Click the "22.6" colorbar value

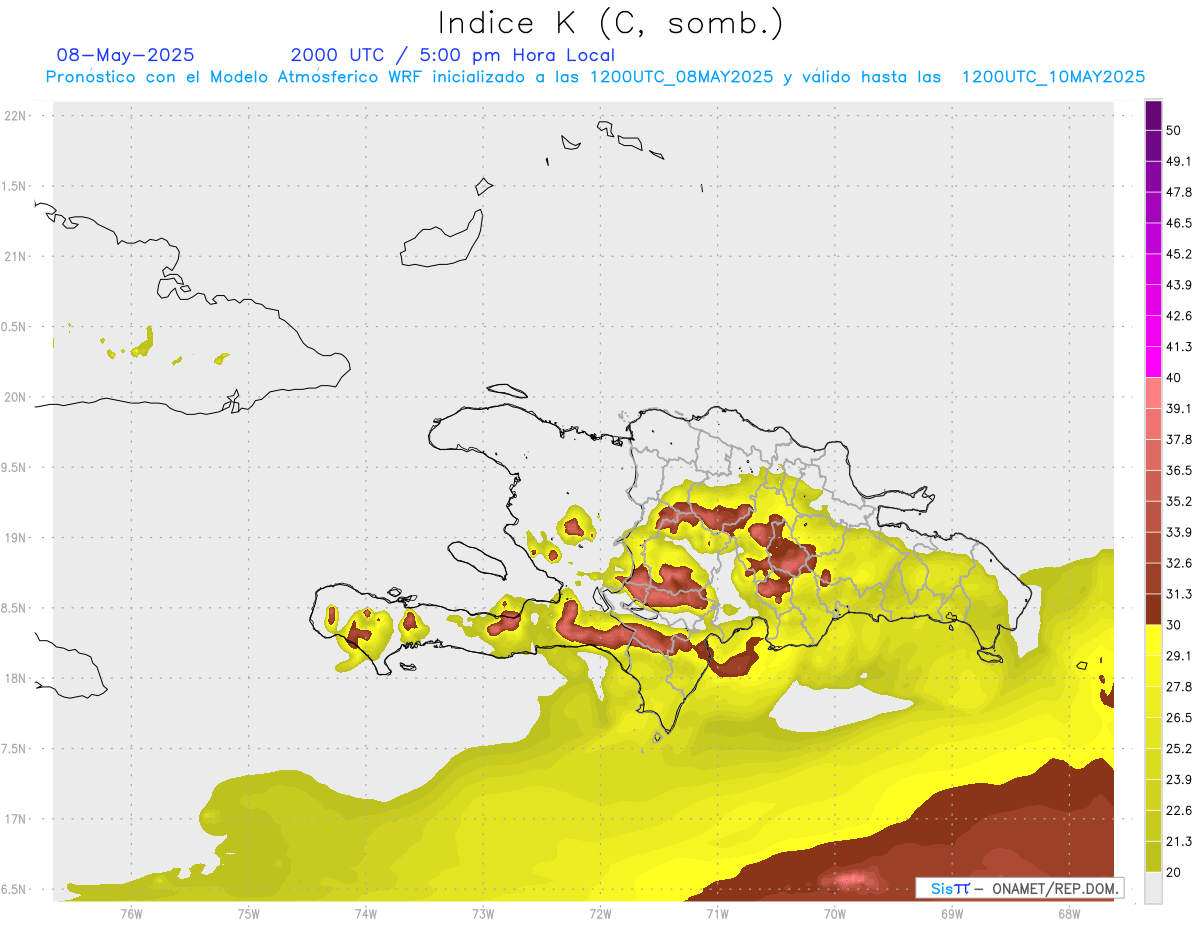click(x=1179, y=811)
